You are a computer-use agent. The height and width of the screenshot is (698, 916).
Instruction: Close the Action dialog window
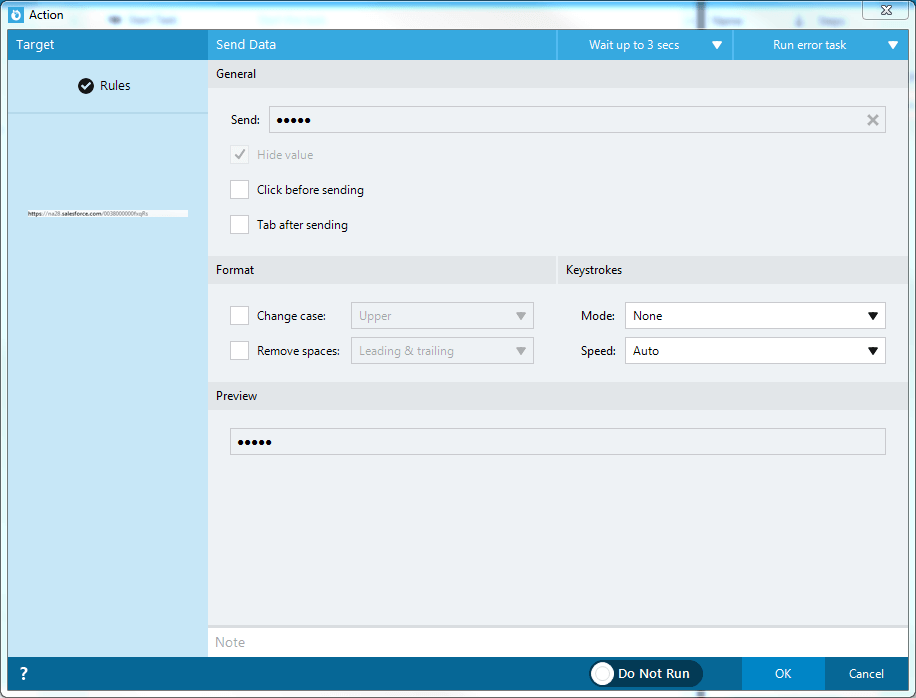click(886, 10)
